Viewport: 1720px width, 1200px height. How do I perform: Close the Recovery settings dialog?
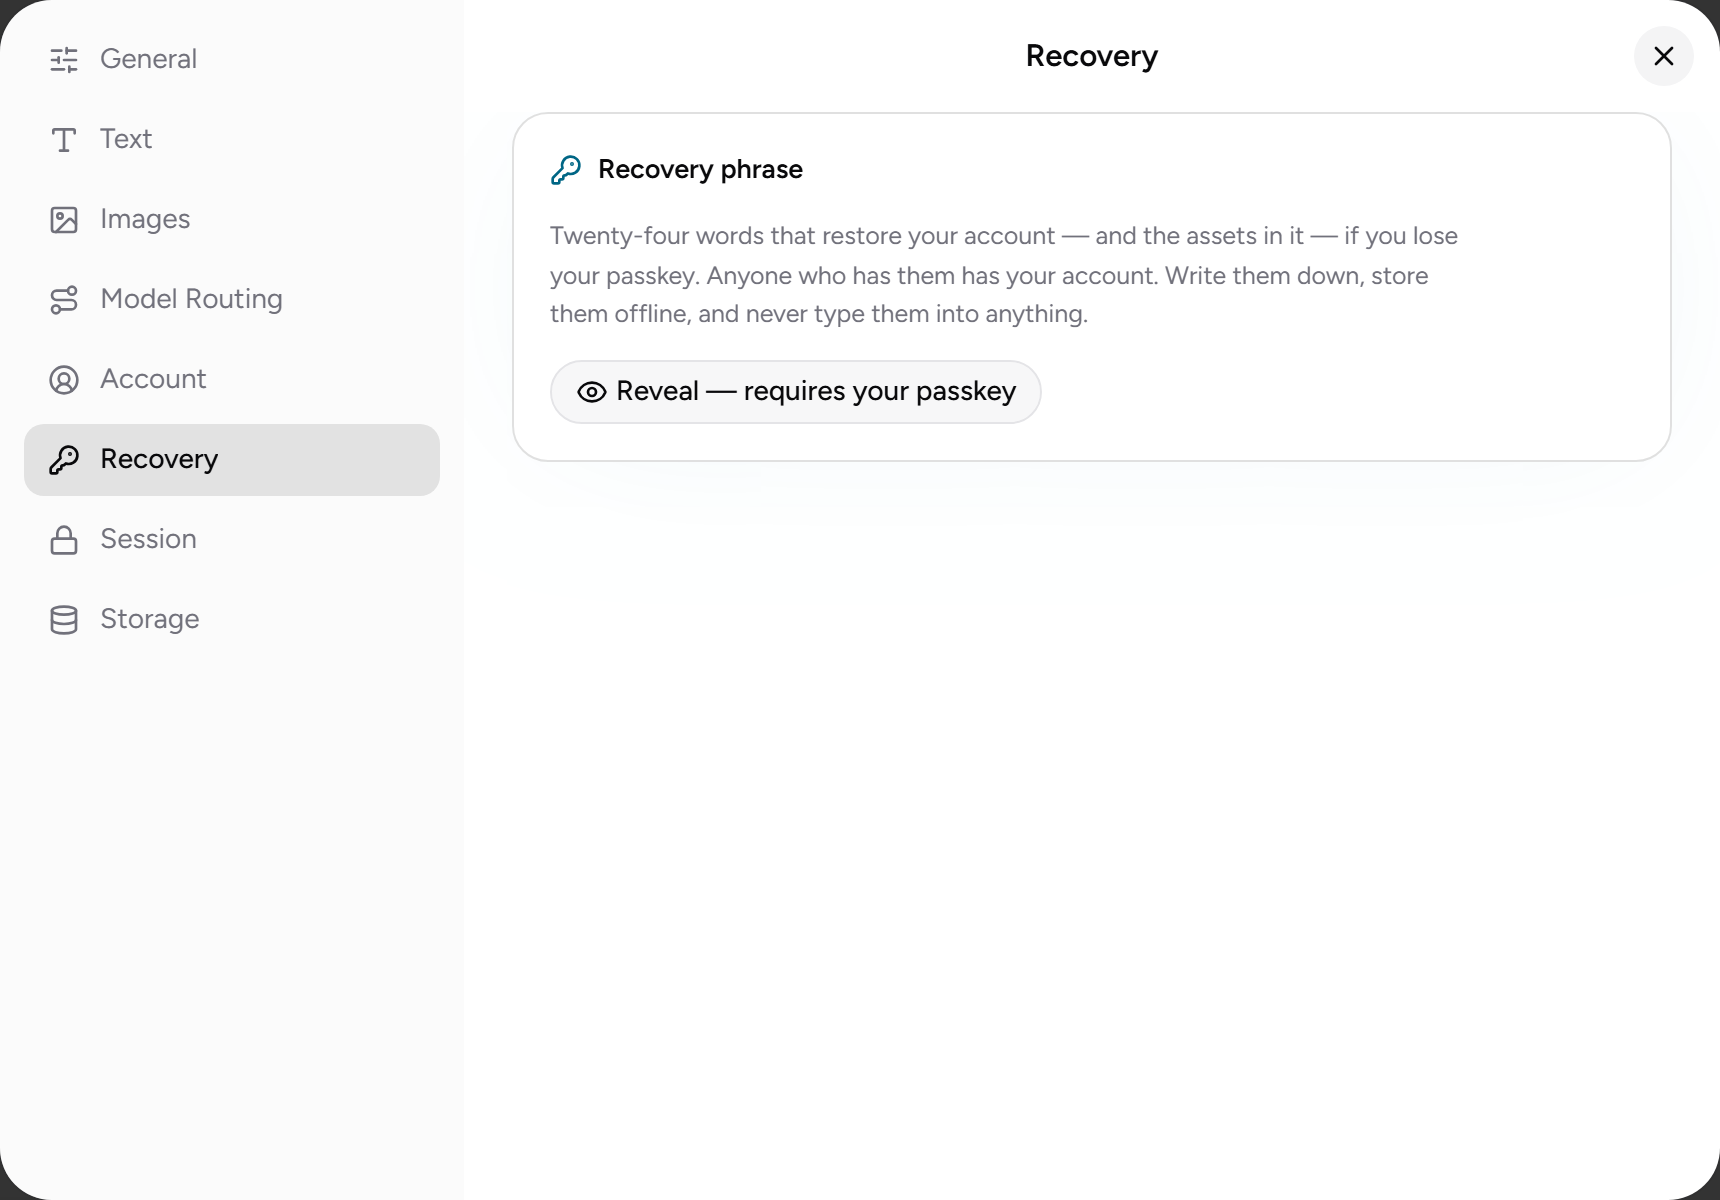click(1664, 56)
